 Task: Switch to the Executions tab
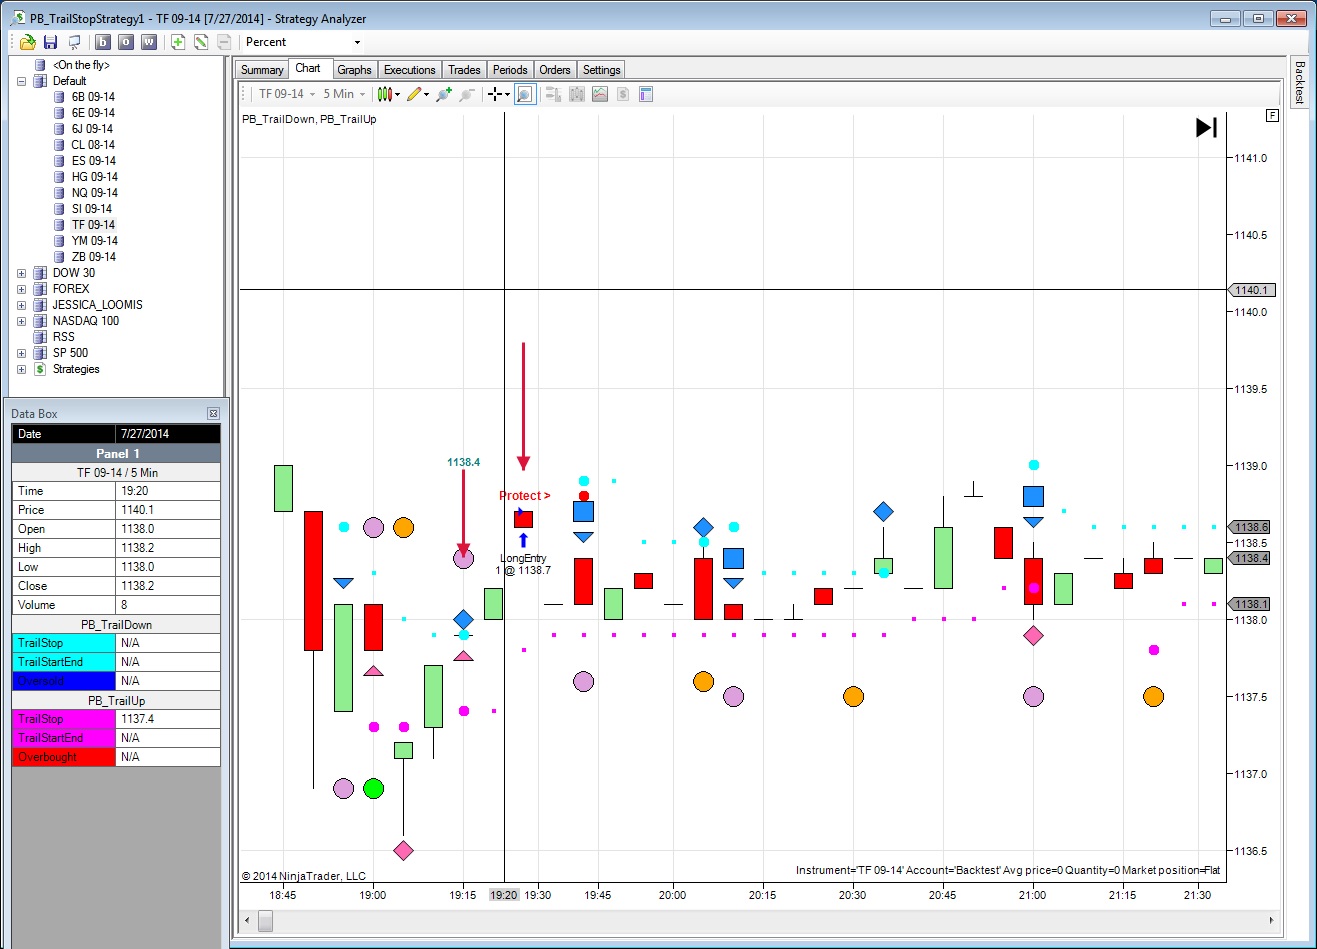tap(410, 70)
